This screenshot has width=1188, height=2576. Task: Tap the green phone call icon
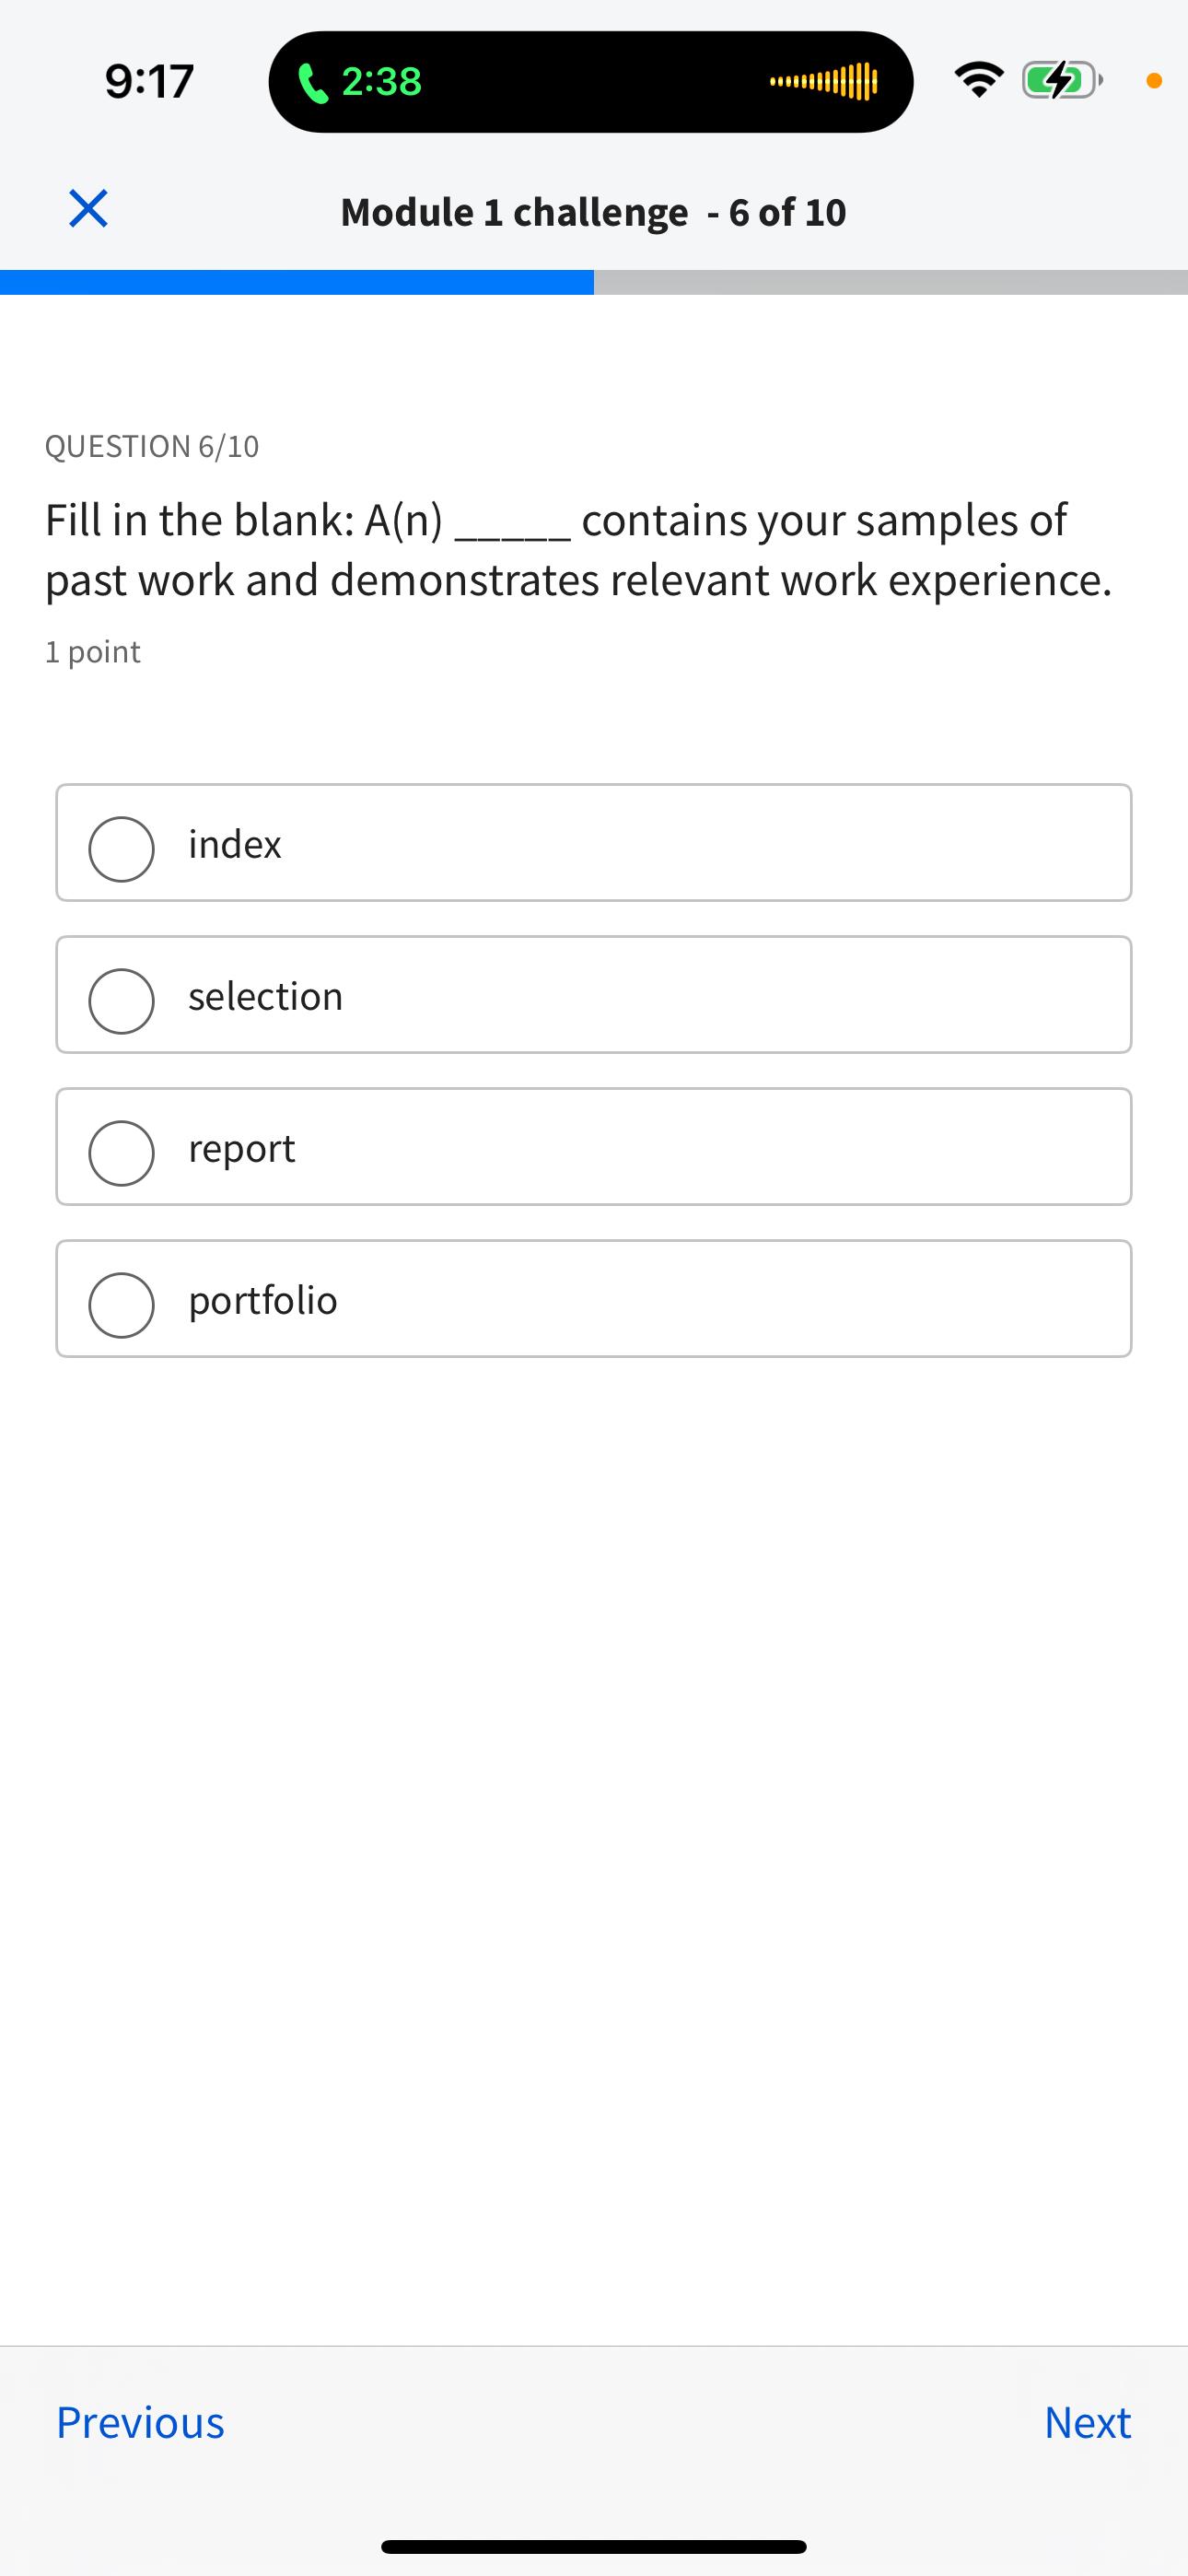(x=313, y=82)
